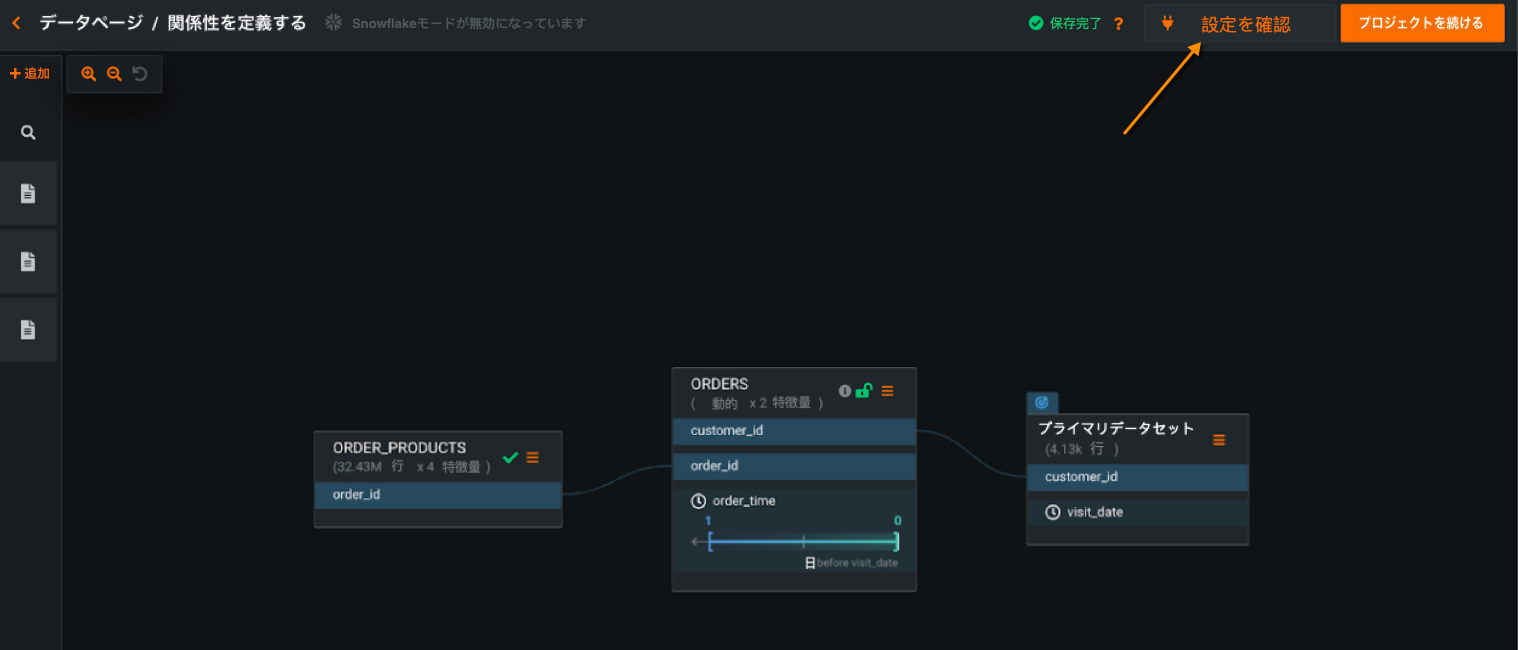Reset the canvas zoom with the undo icon
Screen dimensions: 1518x650
(140, 74)
